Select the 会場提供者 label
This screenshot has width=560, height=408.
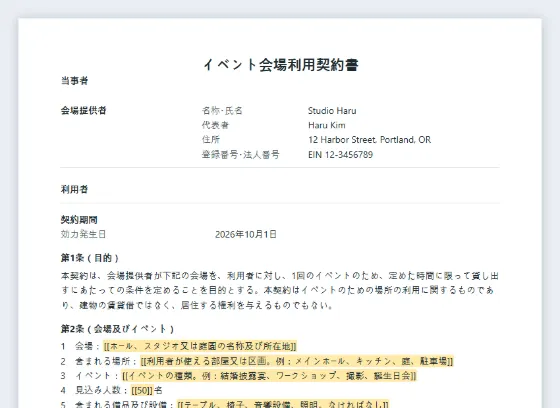point(83,110)
